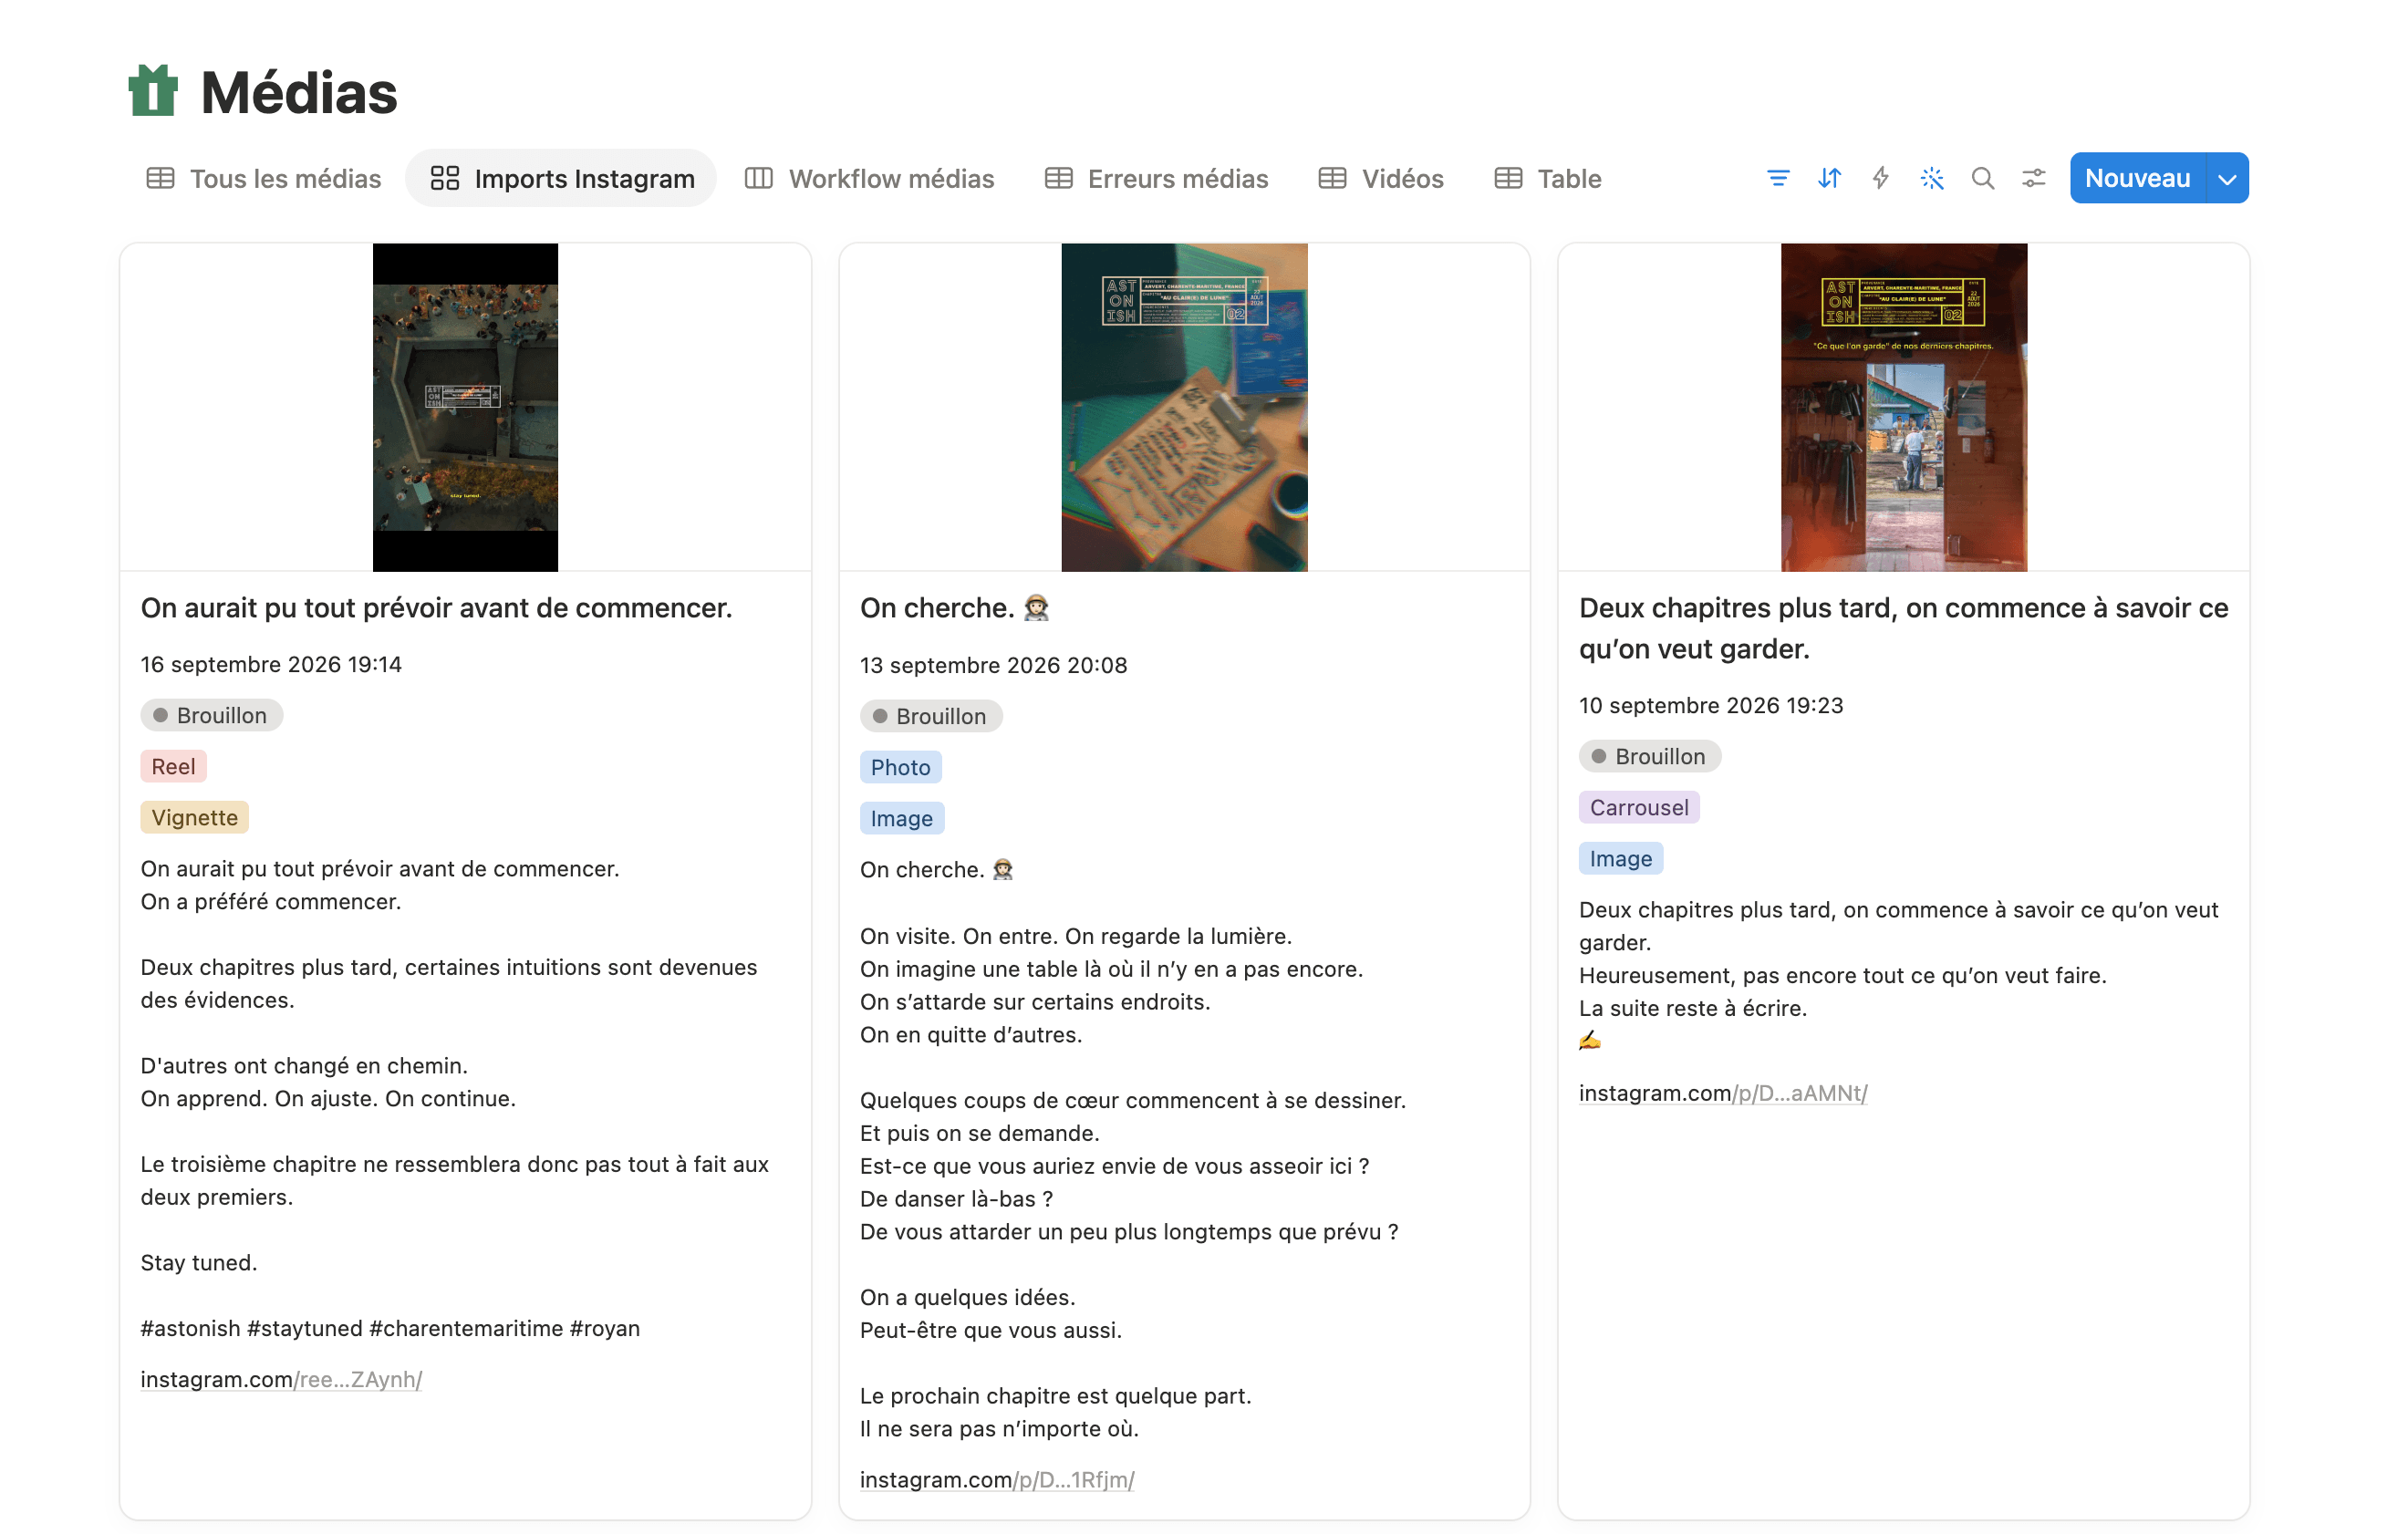
Task: Open the filter icon in toolbar
Action: [1777, 178]
